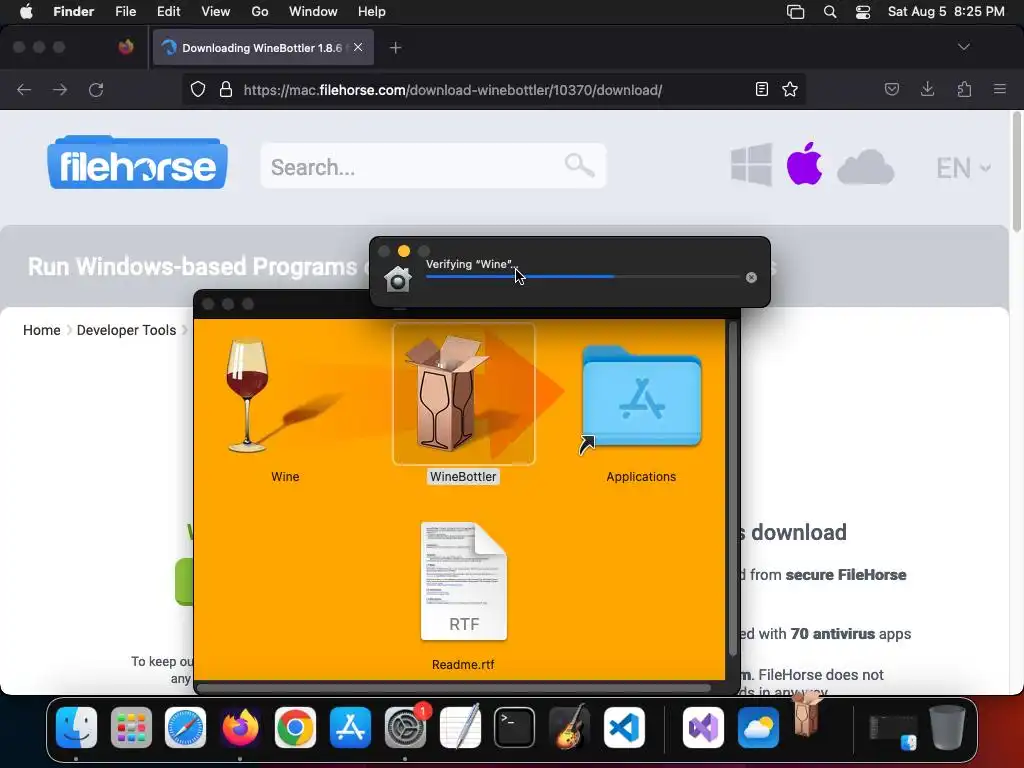Click the magnifier search icon on FileHorse
This screenshot has width=1024, height=768.
click(579, 165)
